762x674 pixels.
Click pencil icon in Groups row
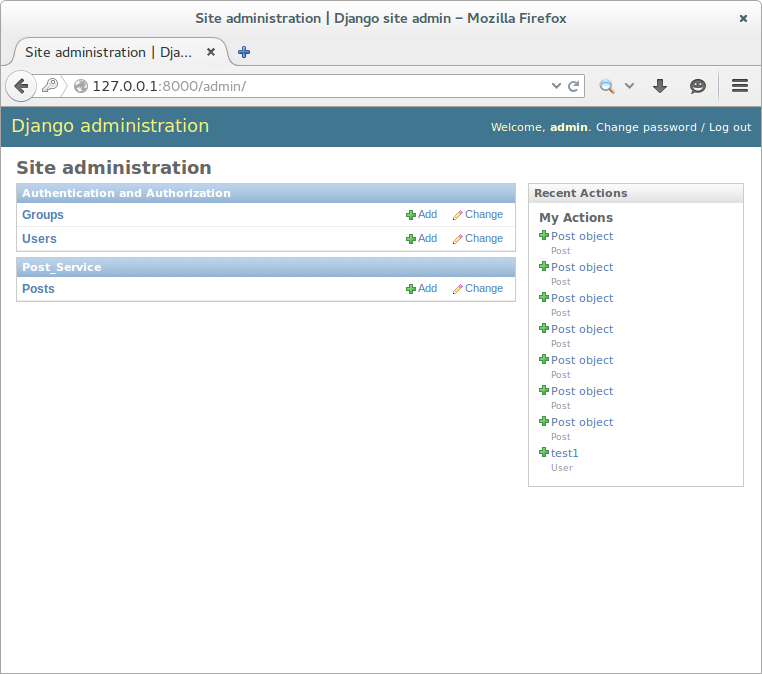(457, 215)
